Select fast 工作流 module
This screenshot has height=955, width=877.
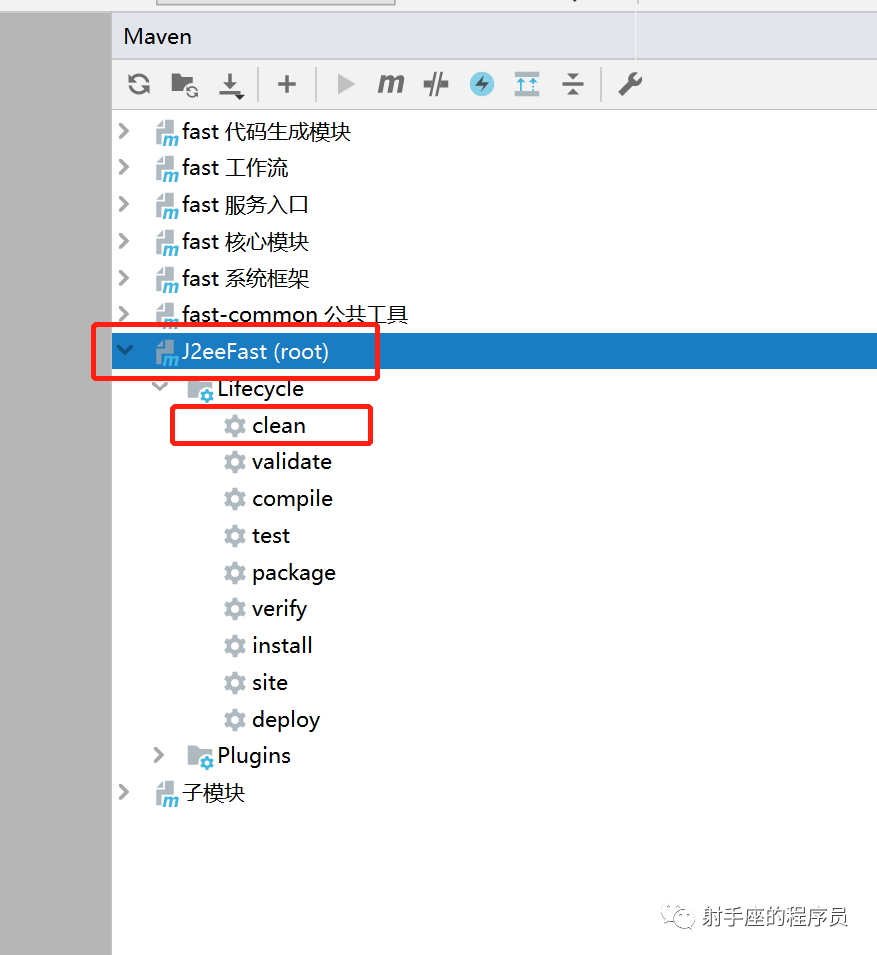pos(235,167)
